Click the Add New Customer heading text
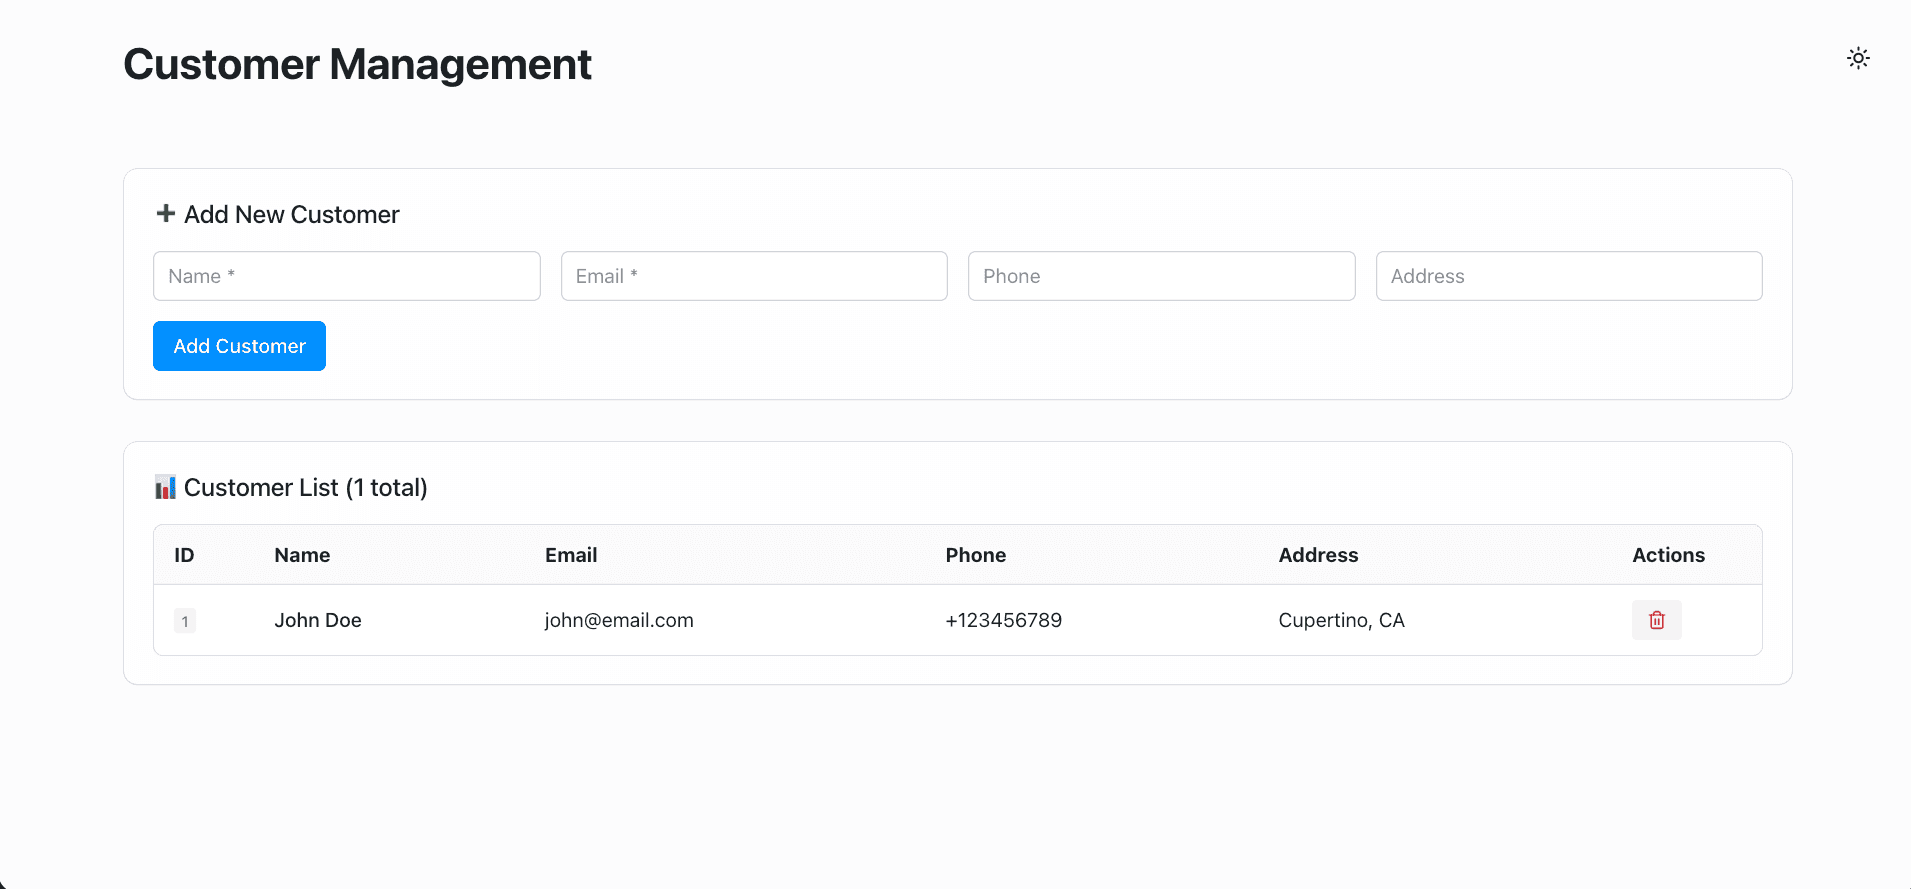Image resolution: width=1911 pixels, height=889 pixels. tap(292, 214)
